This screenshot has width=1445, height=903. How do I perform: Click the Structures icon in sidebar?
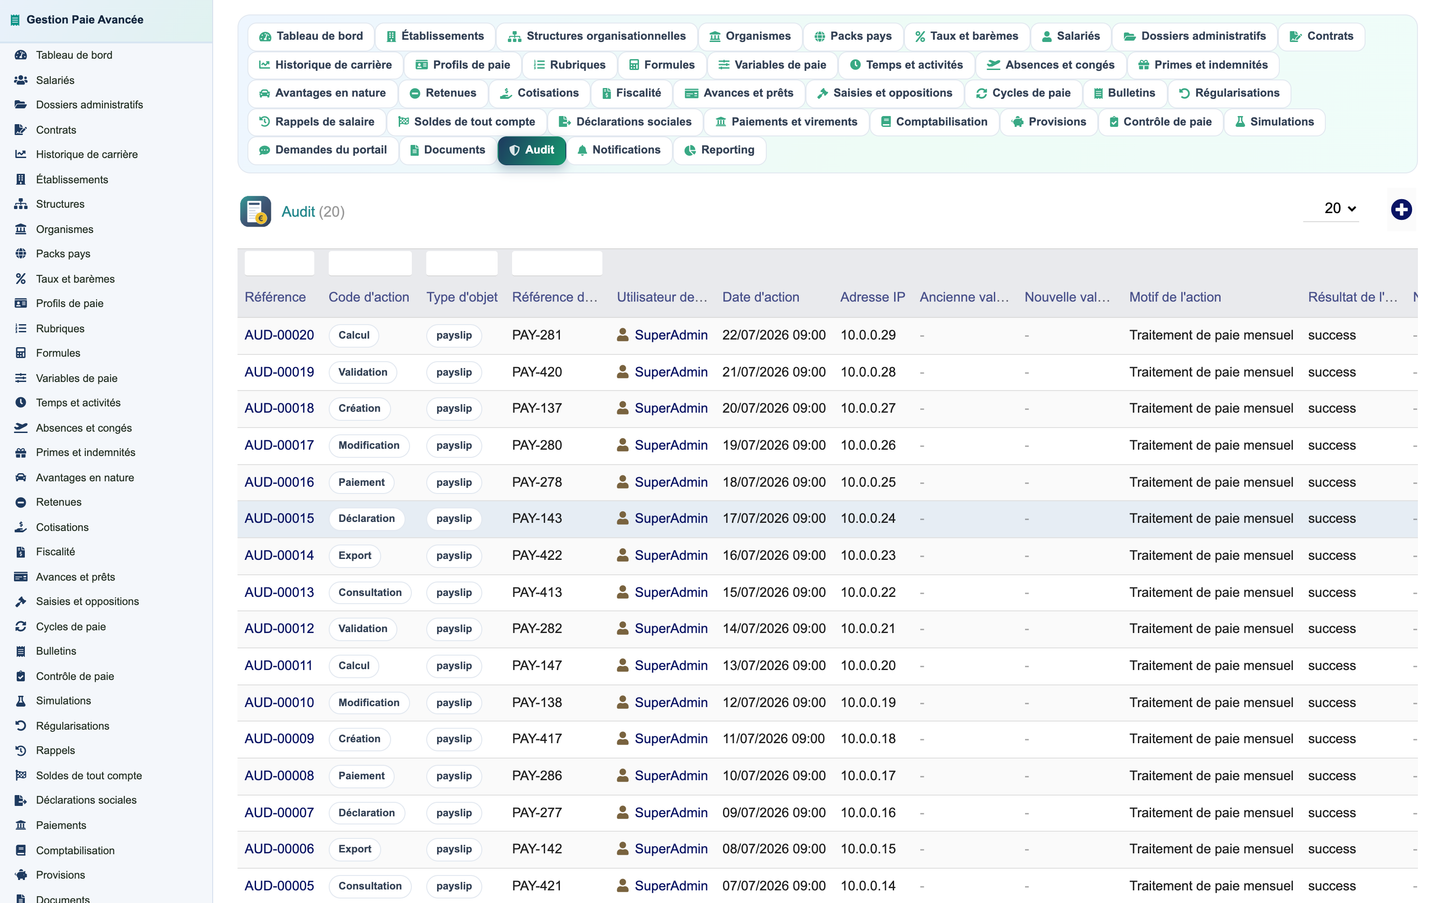[x=21, y=204]
